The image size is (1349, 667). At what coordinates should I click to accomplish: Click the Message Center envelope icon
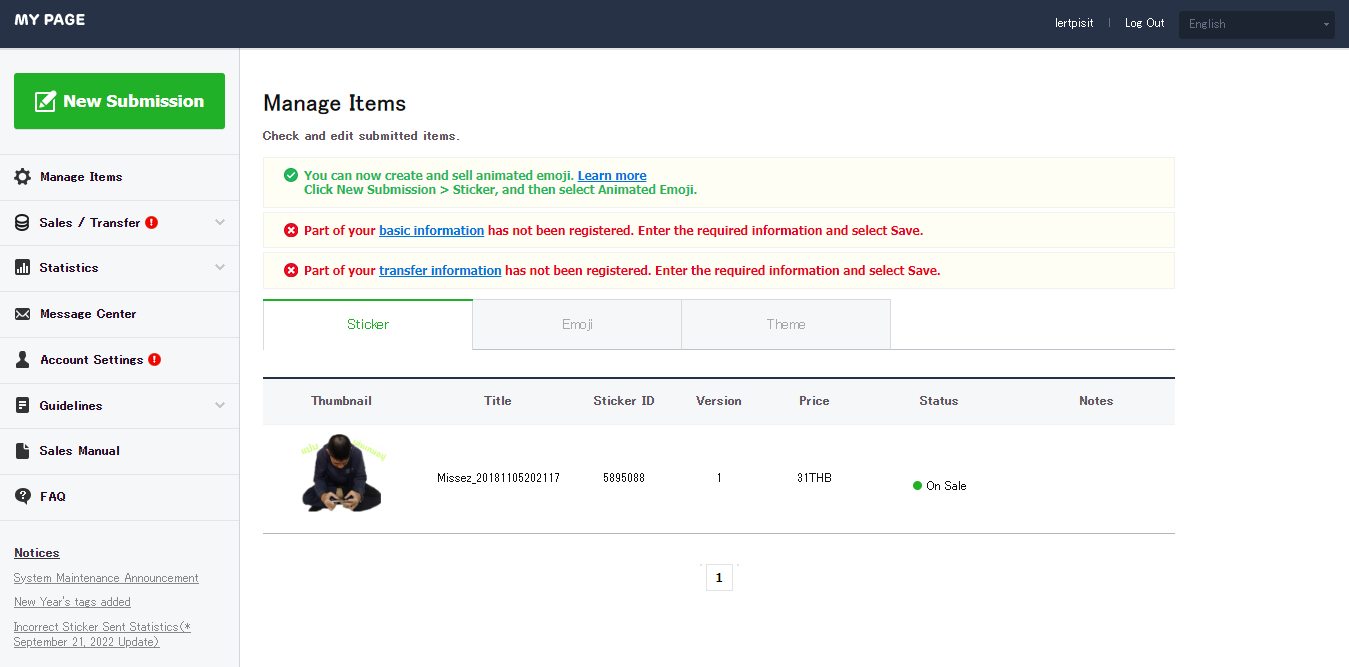coord(22,314)
